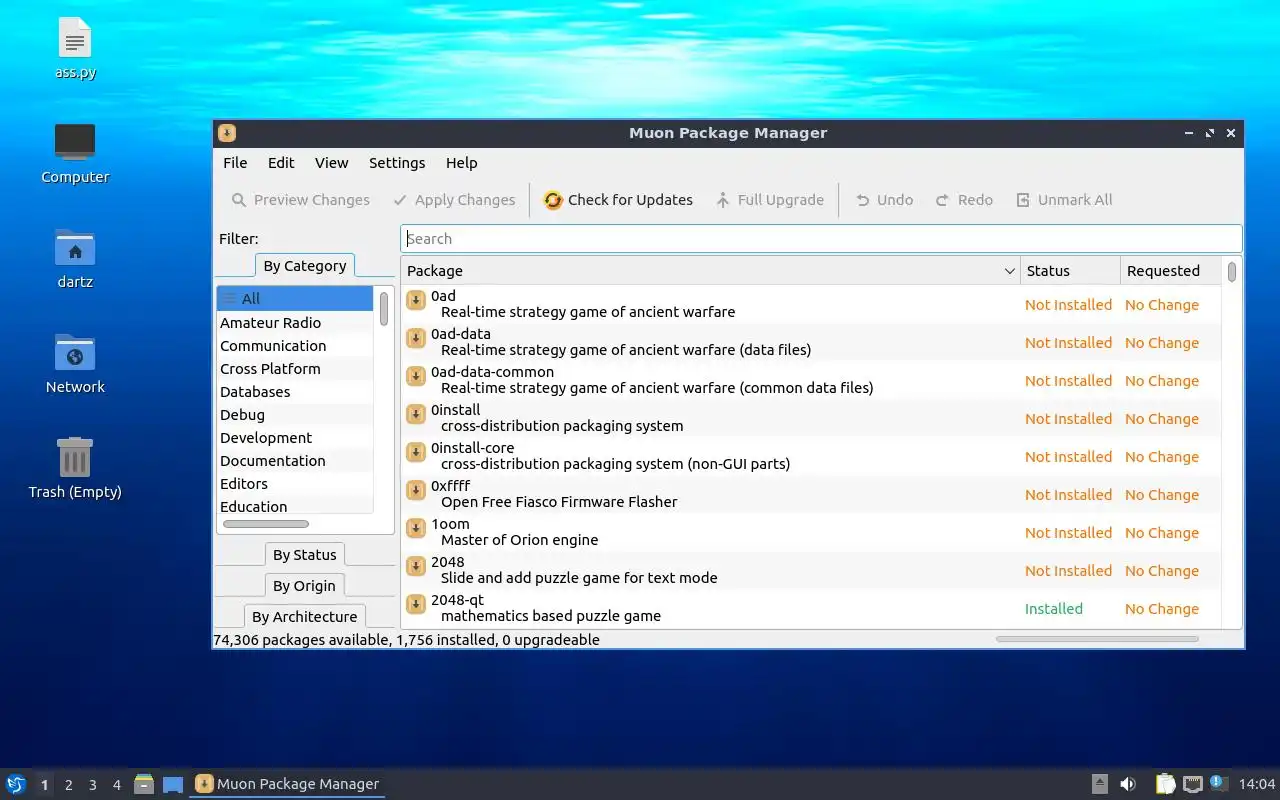The height and width of the screenshot is (800, 1280).
Task: Click the 1oom package icon
Action: (416, 528)
